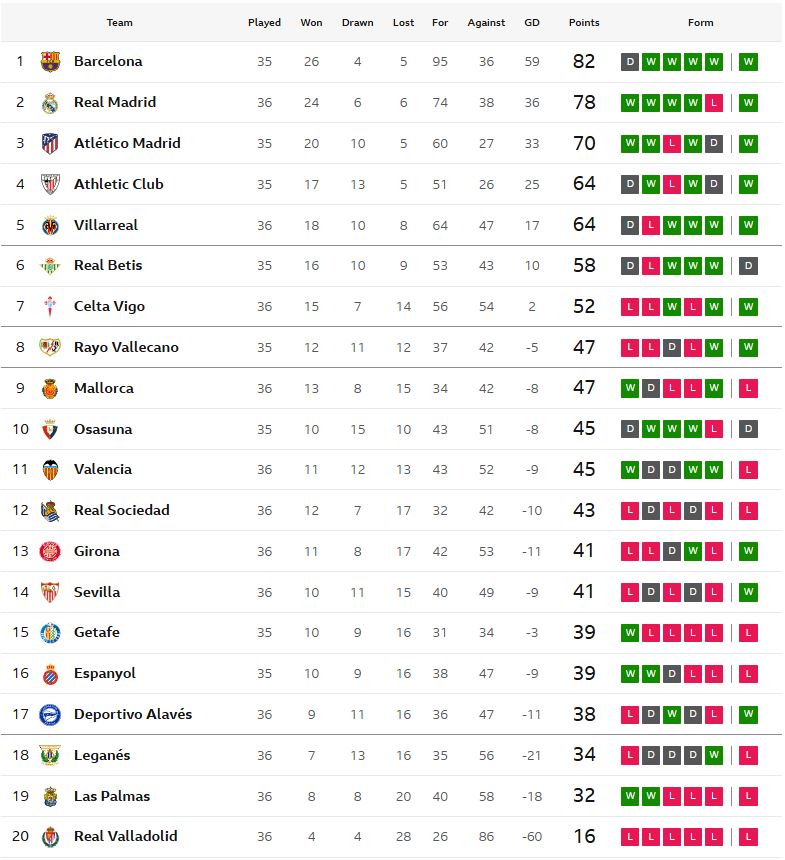This screenshot has width=785, height=860.
Task: Click the Points column header
Action: [x=584, y=22]
